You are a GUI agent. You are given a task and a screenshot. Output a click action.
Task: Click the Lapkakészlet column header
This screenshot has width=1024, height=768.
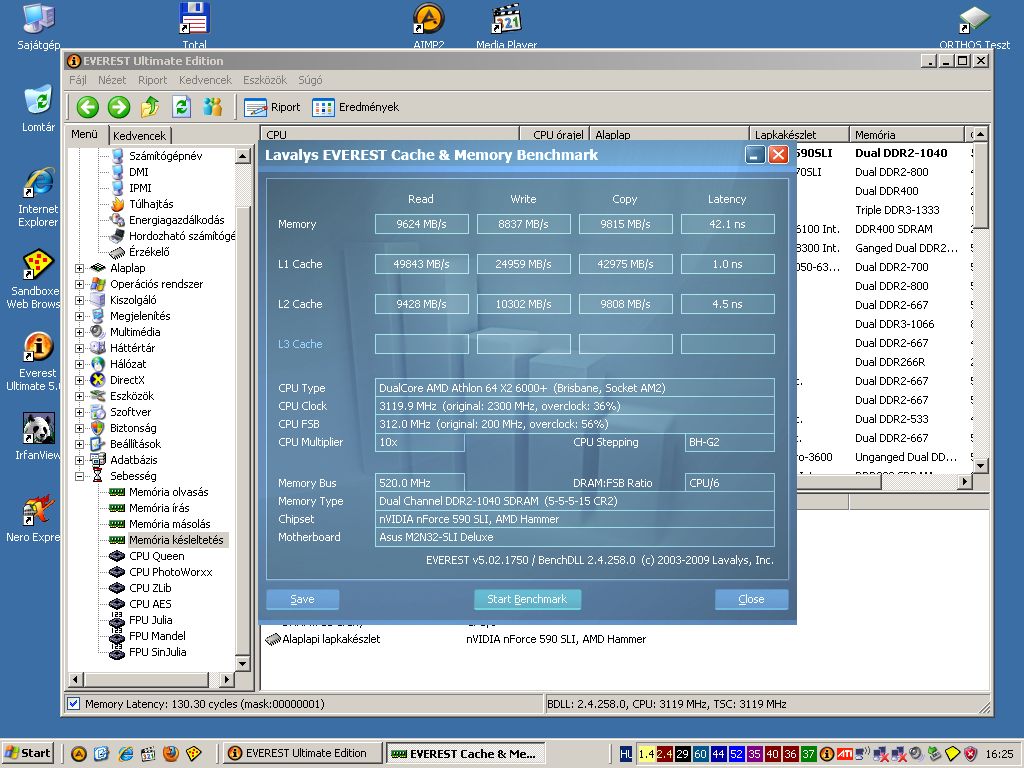[x=799, y=135]
